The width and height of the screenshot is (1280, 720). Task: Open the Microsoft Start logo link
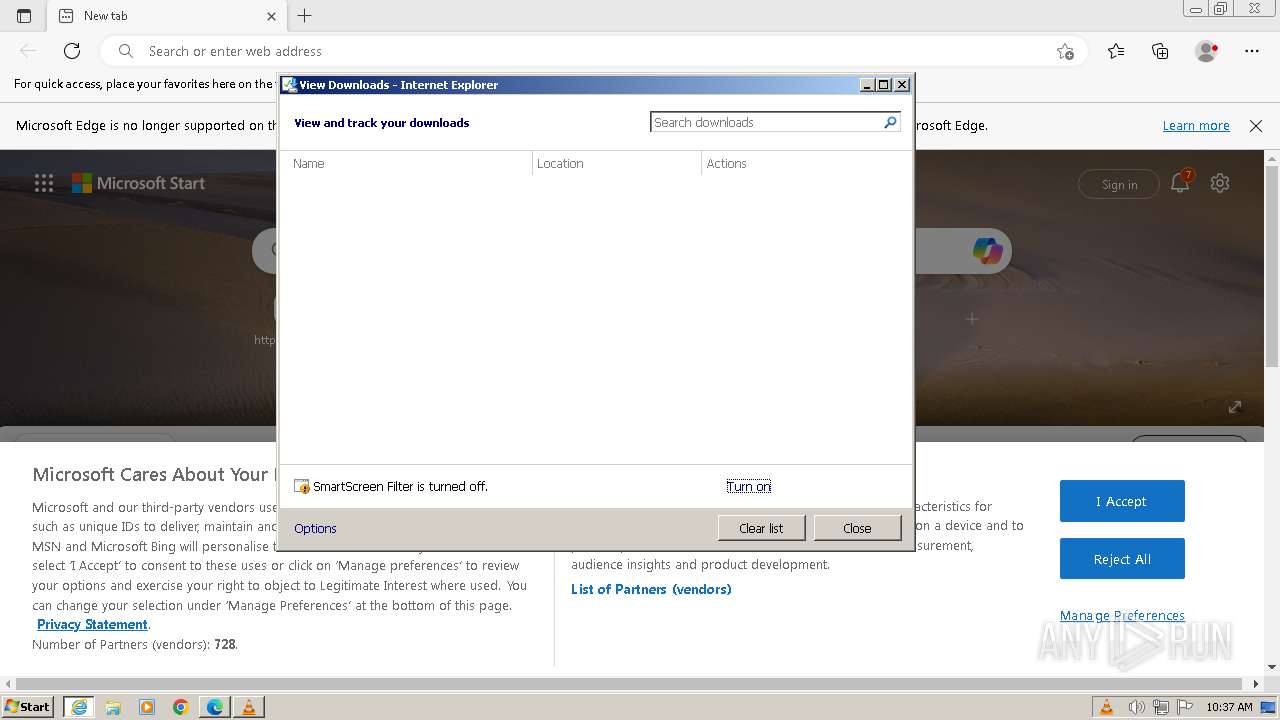[x=138, y=183]
